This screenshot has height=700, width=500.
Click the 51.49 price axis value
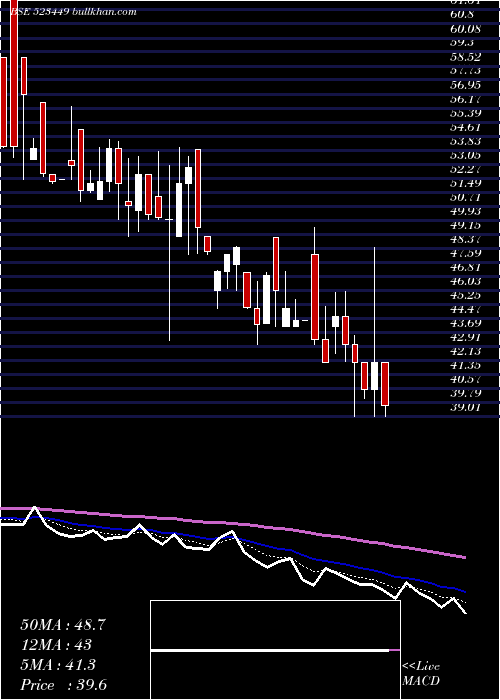point(465,183)
